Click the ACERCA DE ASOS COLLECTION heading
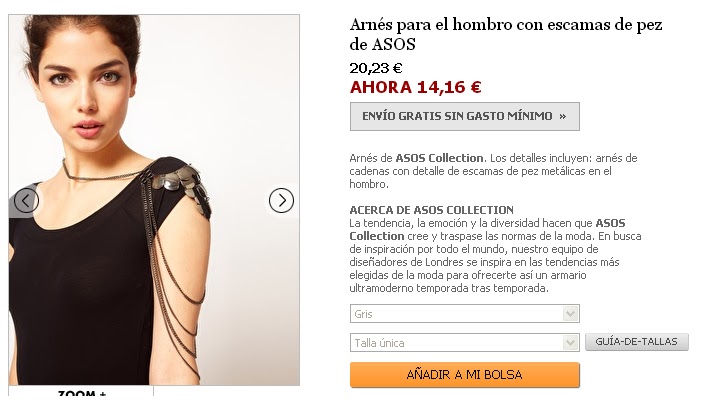 pos(431,210)
